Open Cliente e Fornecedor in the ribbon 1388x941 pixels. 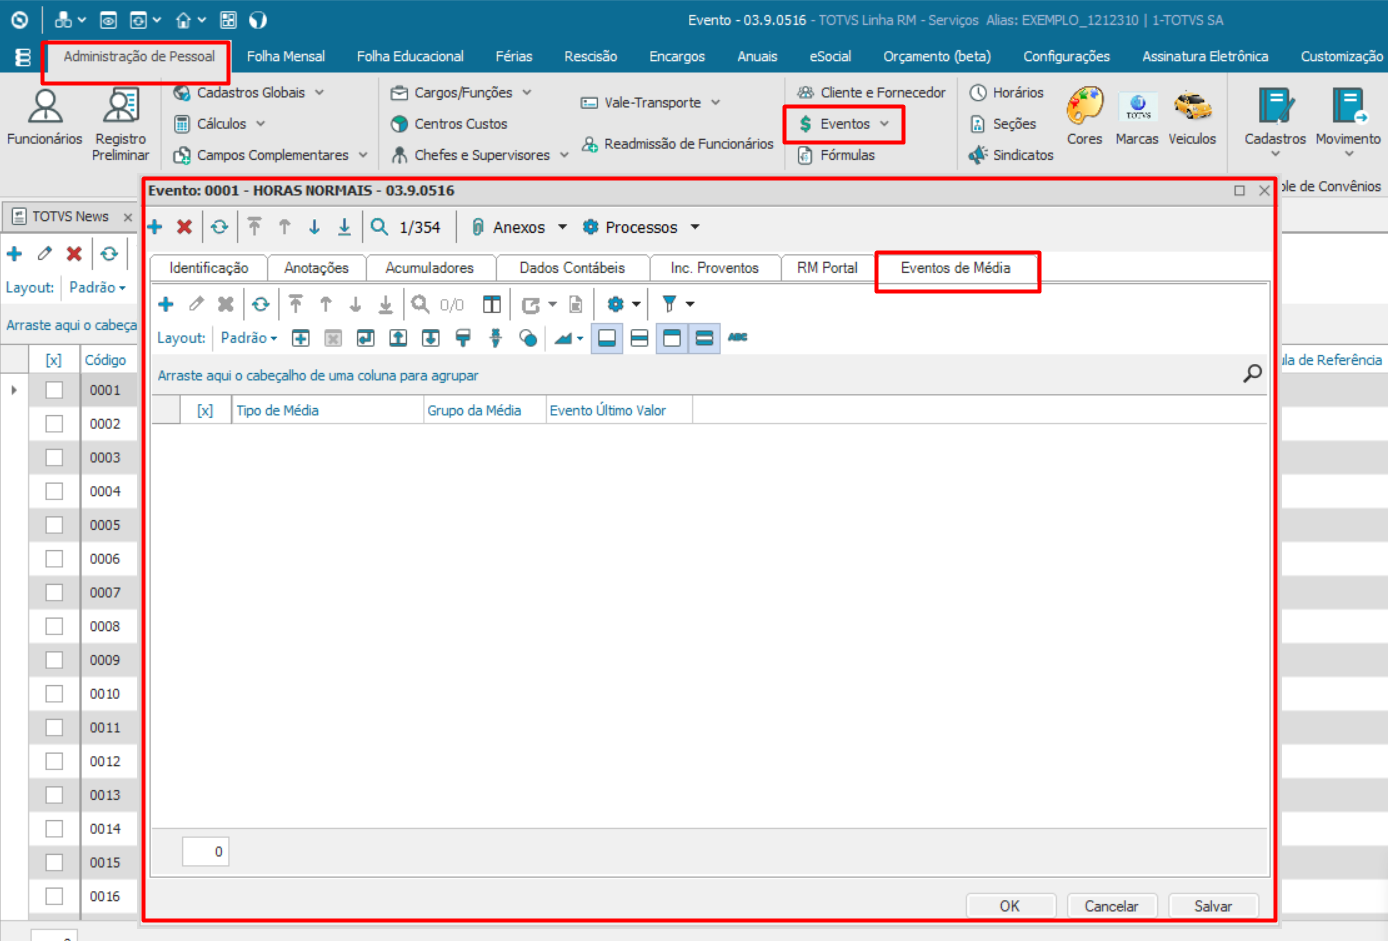click(x=871, y=92)
